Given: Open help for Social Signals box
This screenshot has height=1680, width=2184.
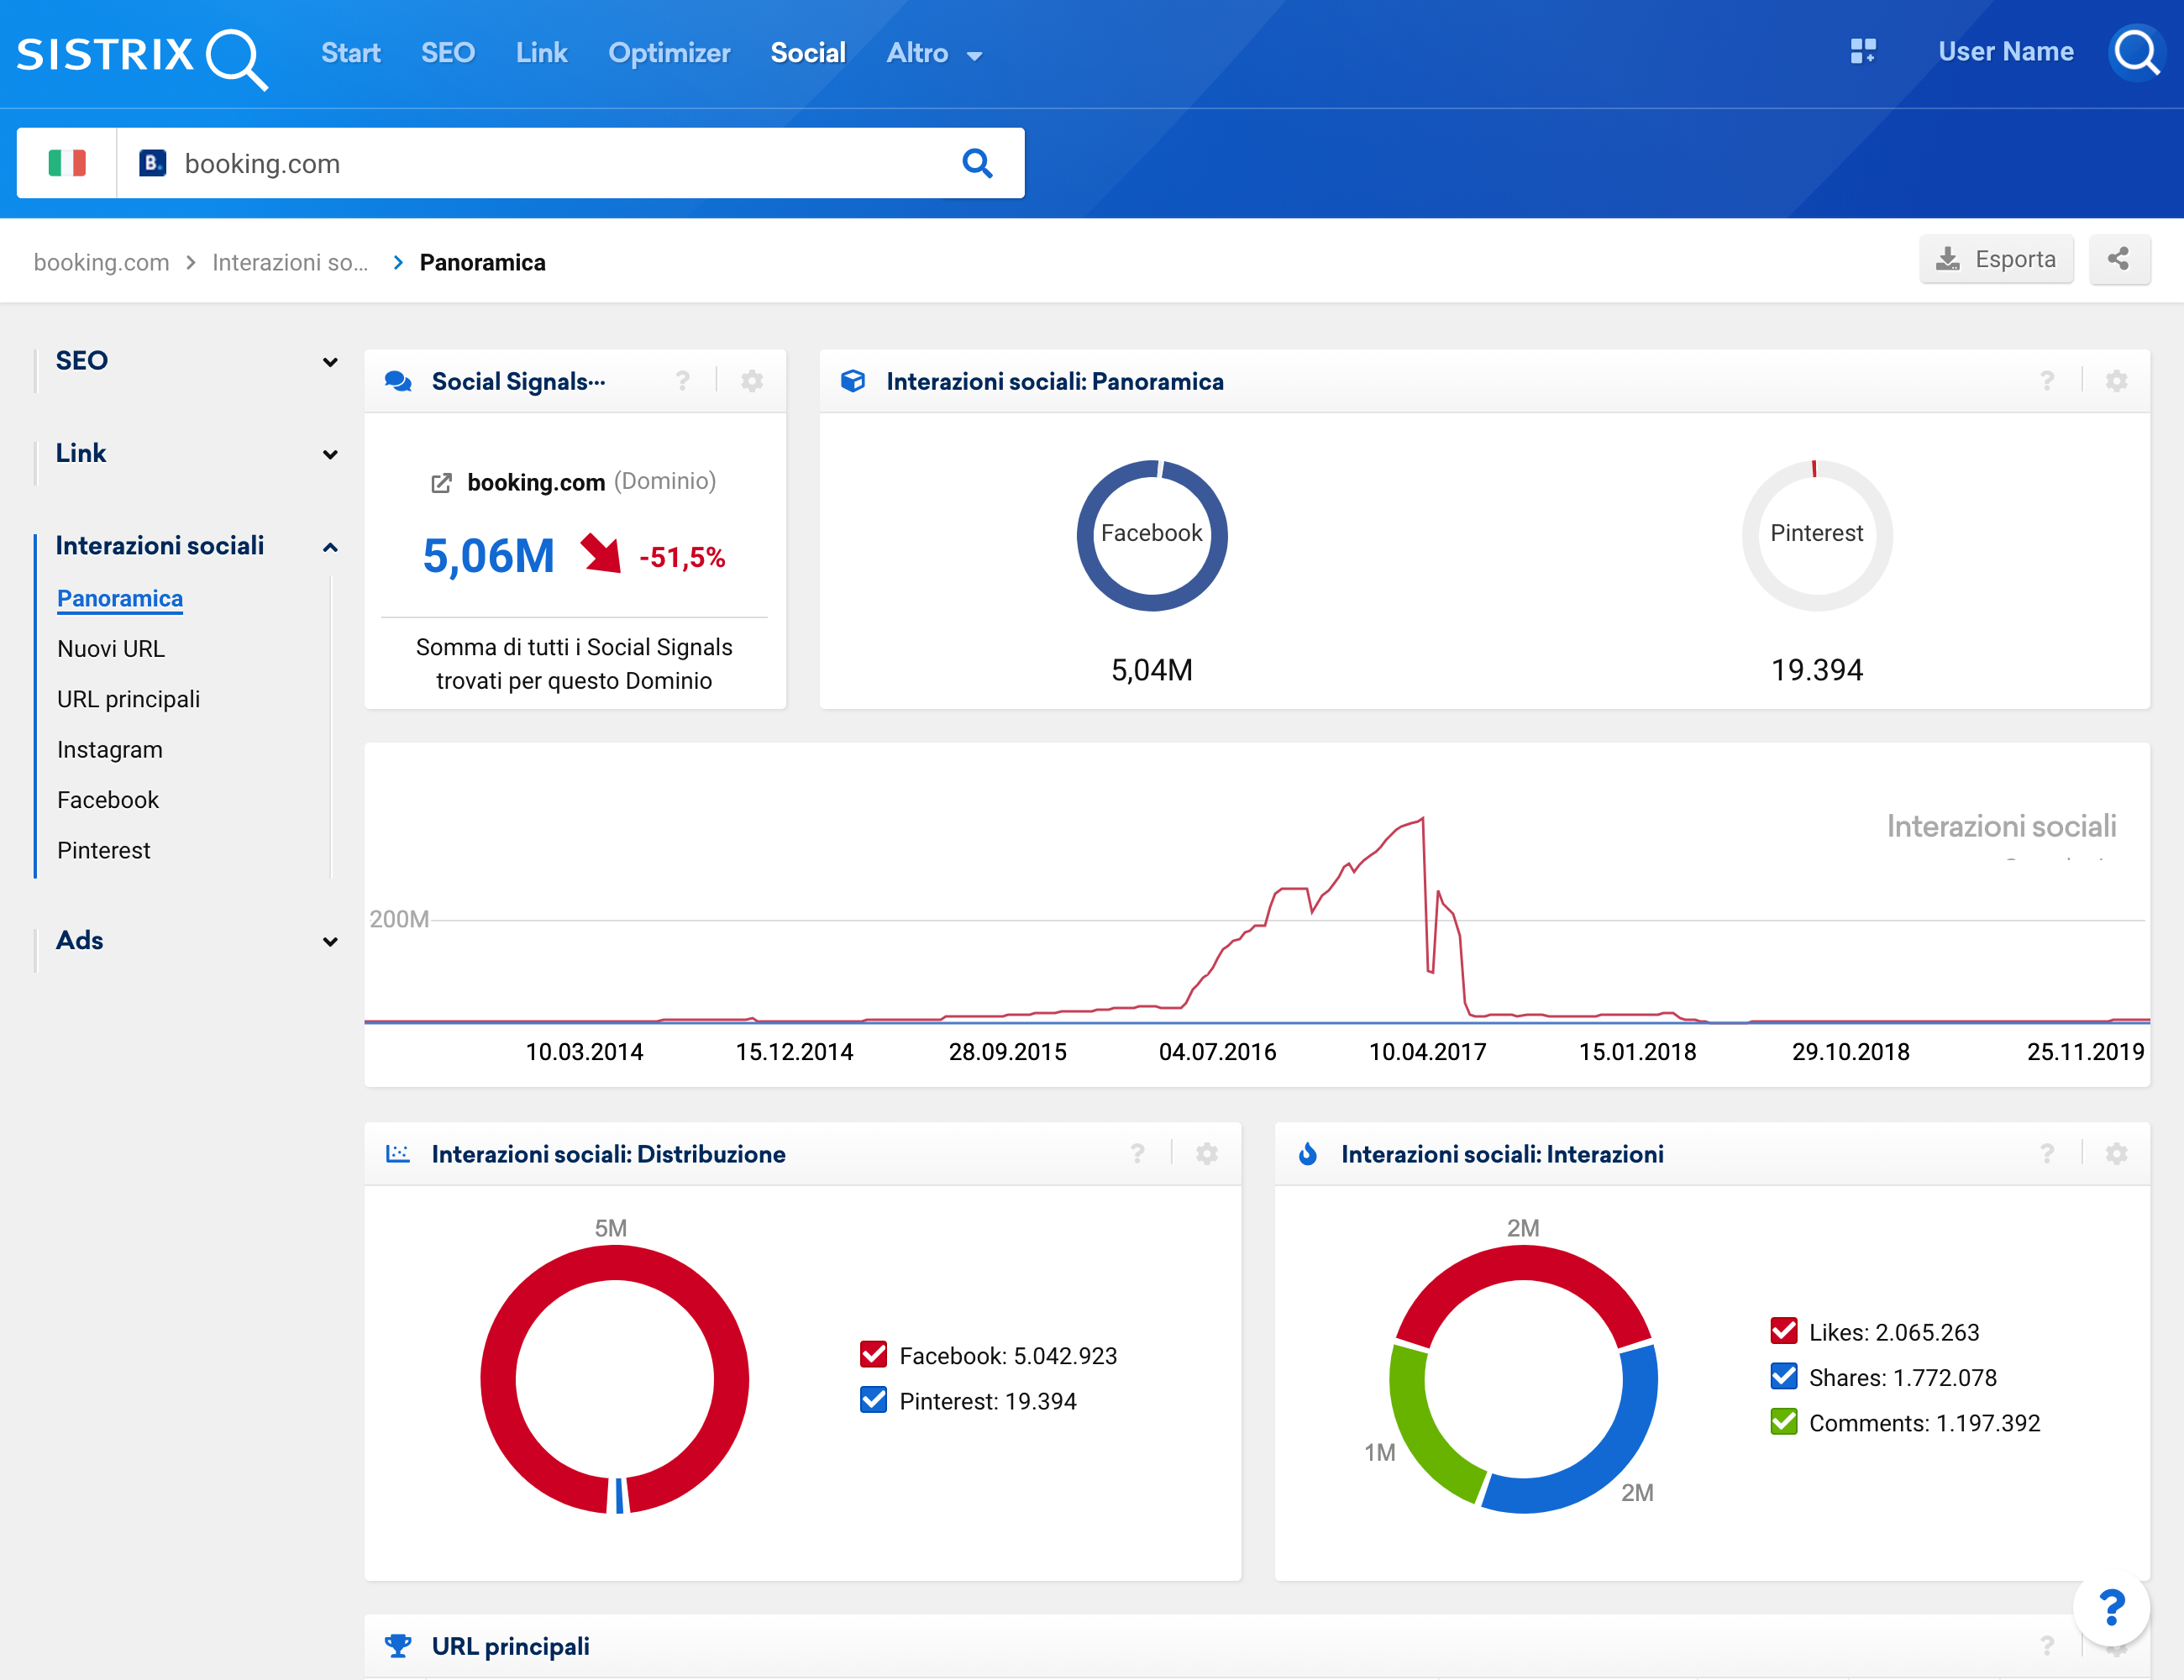Looking at the screenshot, I should pos(683,381).
